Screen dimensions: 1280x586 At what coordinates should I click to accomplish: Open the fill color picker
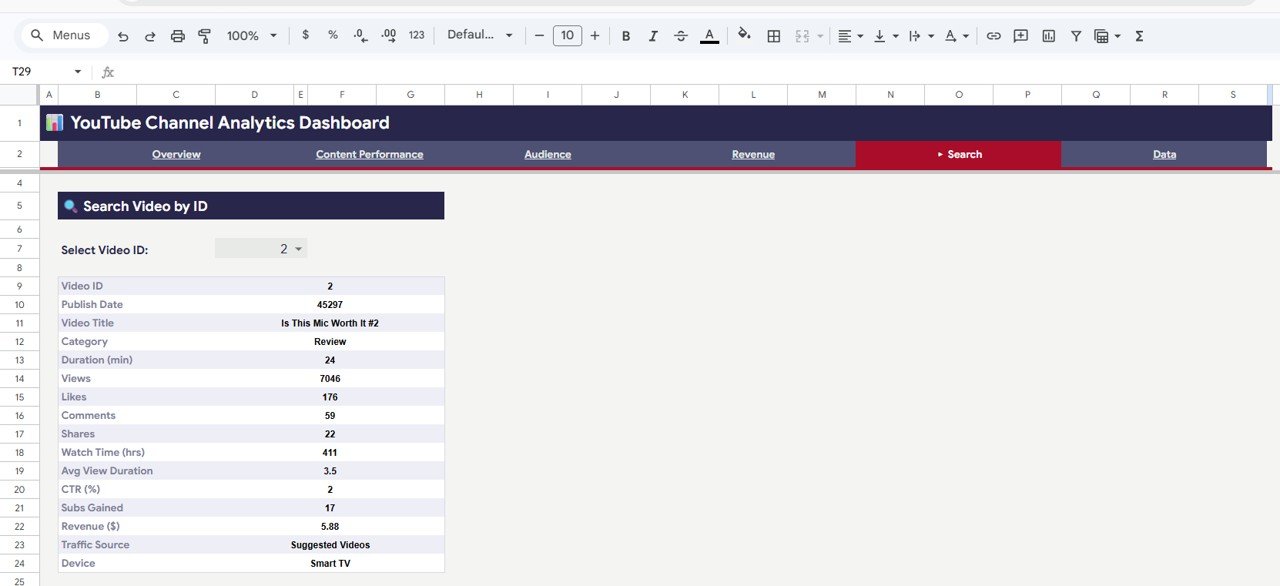click(x=744, y=35)
